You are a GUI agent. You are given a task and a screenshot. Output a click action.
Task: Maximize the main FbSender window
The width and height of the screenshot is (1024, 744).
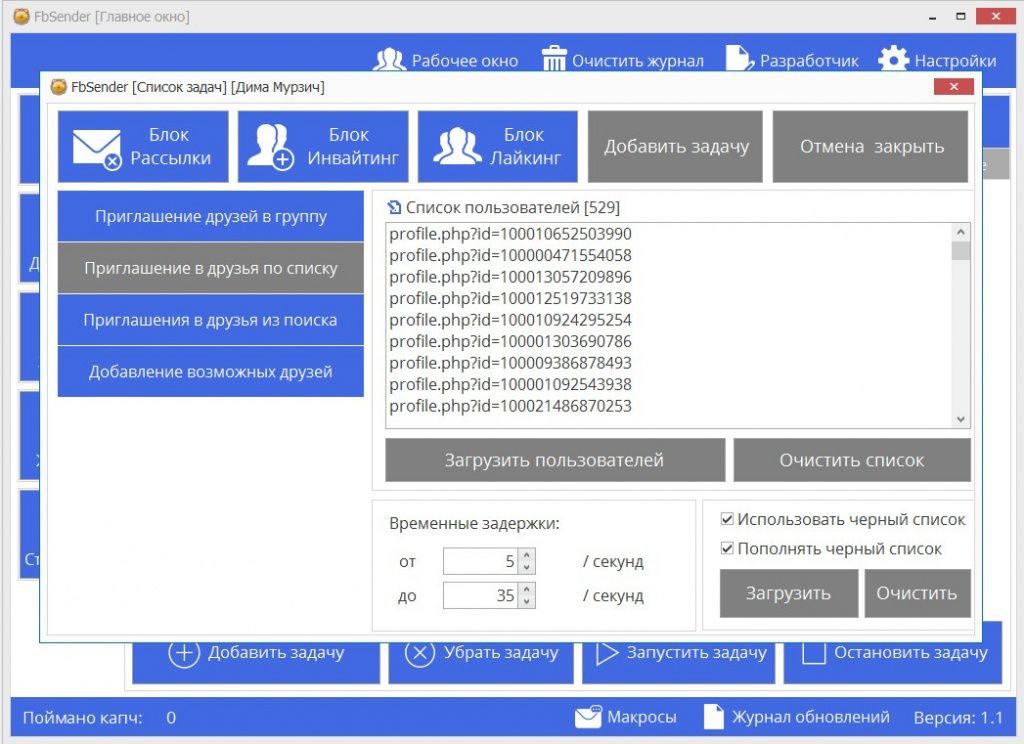coord(961,16)
